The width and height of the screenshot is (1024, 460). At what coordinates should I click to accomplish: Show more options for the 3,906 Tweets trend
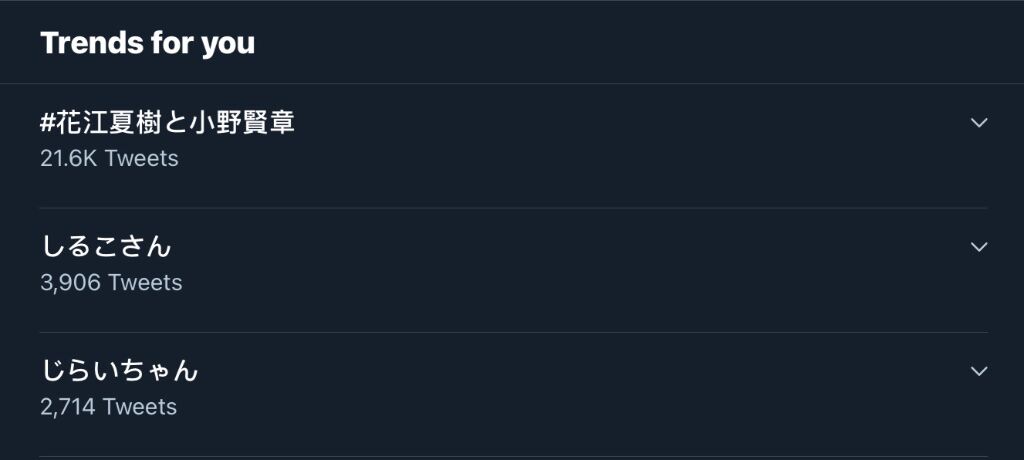(978, 246)
